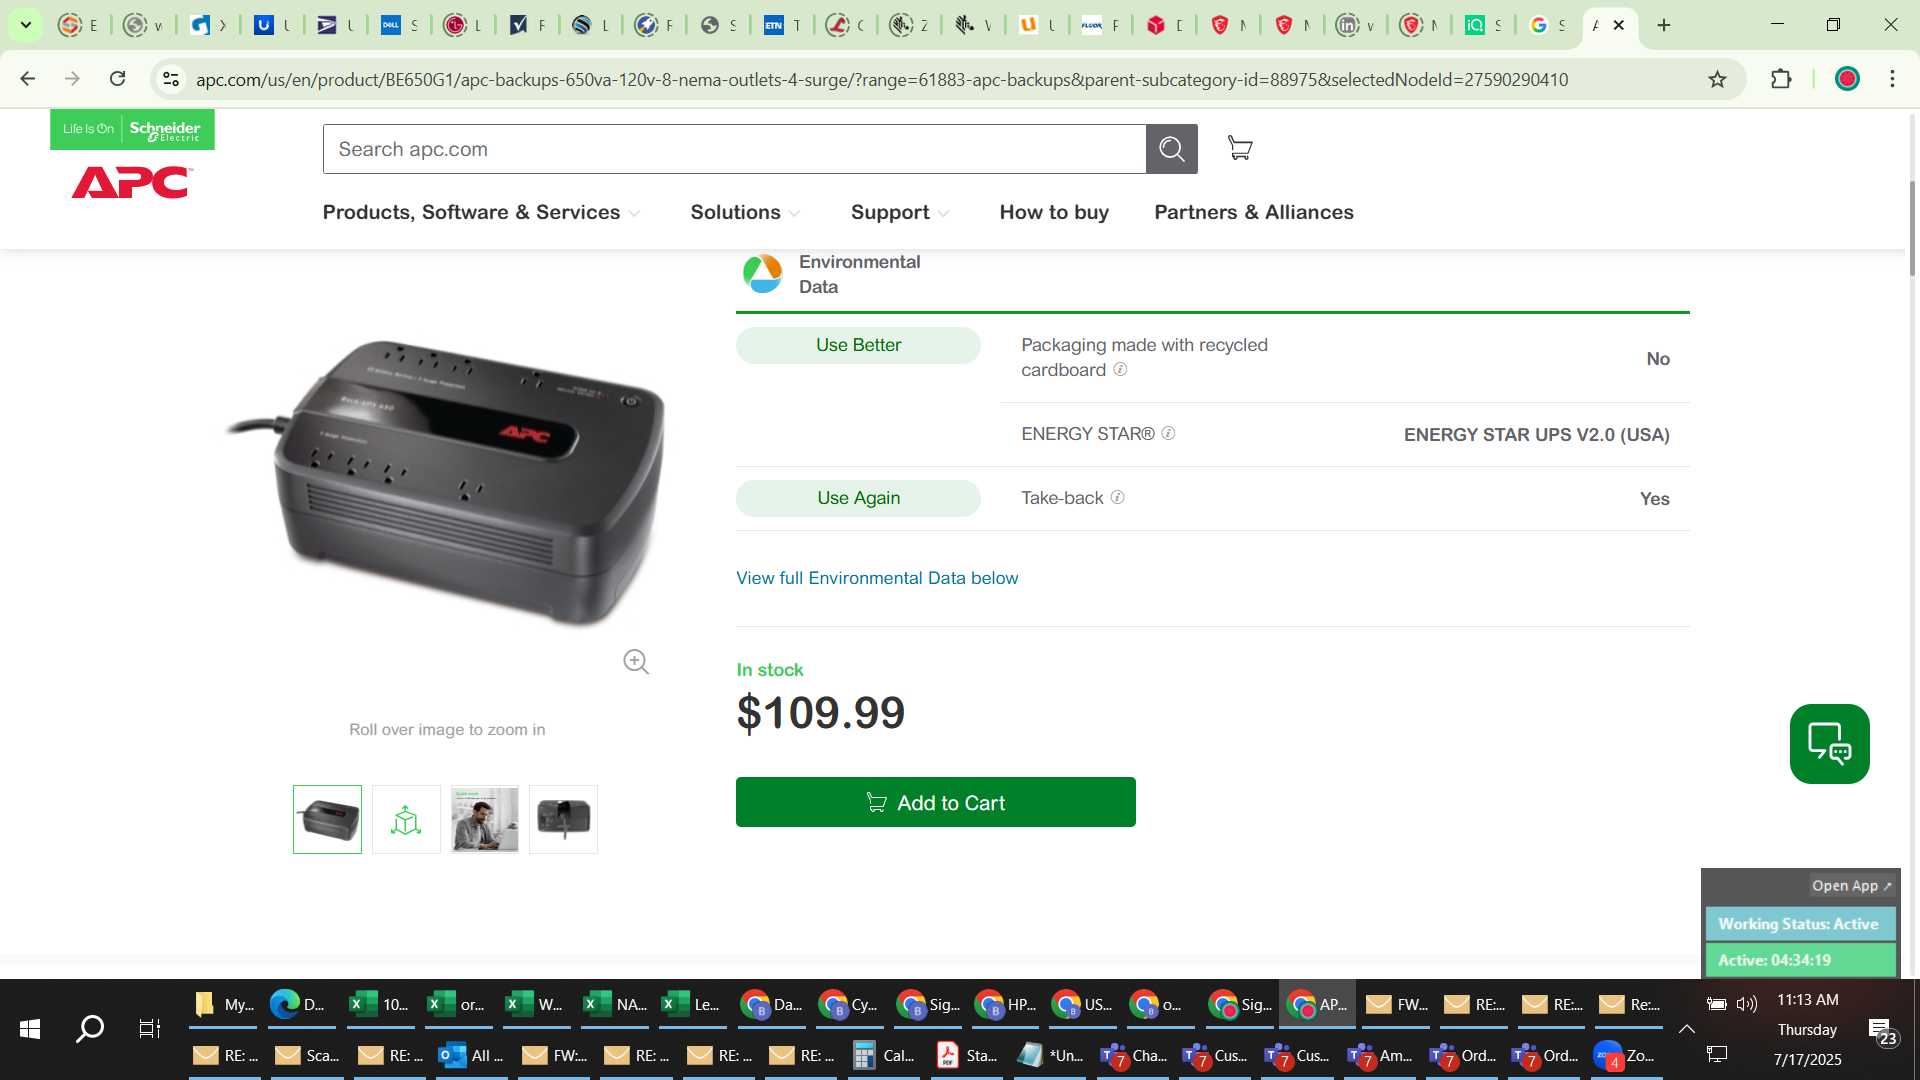Open Outlook All taskbar item
1920x1080 pixels.
[x=472, y=1055]
